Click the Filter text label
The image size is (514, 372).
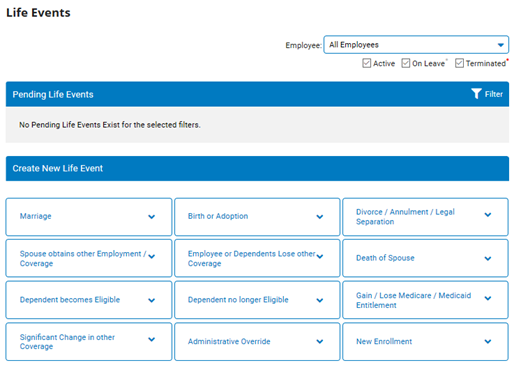[x=494, y=94]
